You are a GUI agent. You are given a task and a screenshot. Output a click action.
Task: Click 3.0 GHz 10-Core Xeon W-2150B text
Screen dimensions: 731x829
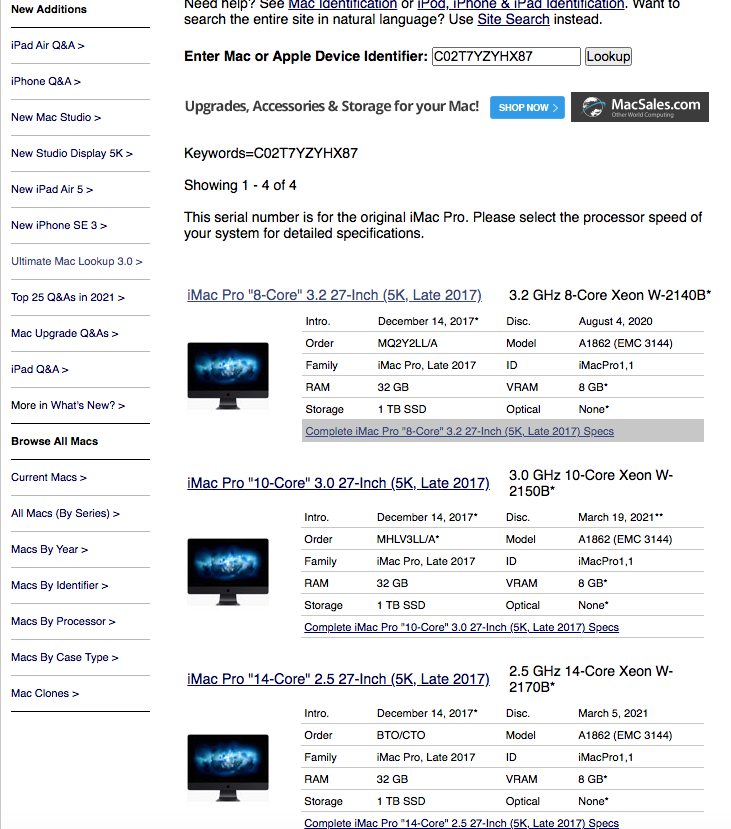(590, 483)
